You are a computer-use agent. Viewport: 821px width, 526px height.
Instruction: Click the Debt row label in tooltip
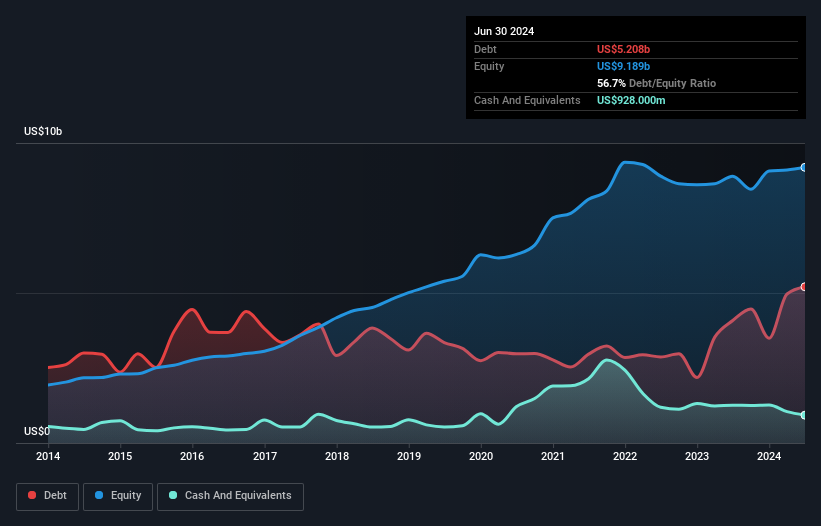coord(485,49)
